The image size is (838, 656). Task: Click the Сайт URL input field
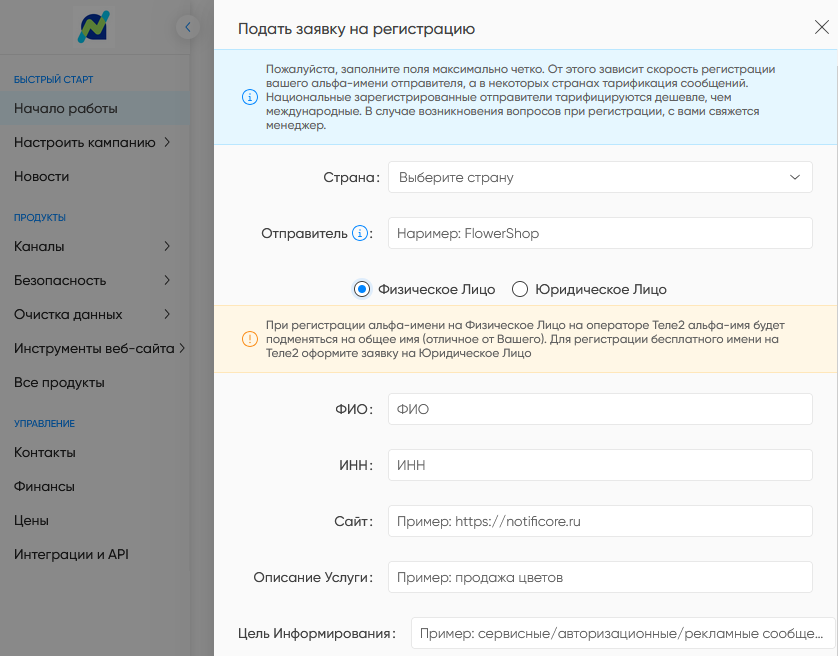click(x=600, y=521)
